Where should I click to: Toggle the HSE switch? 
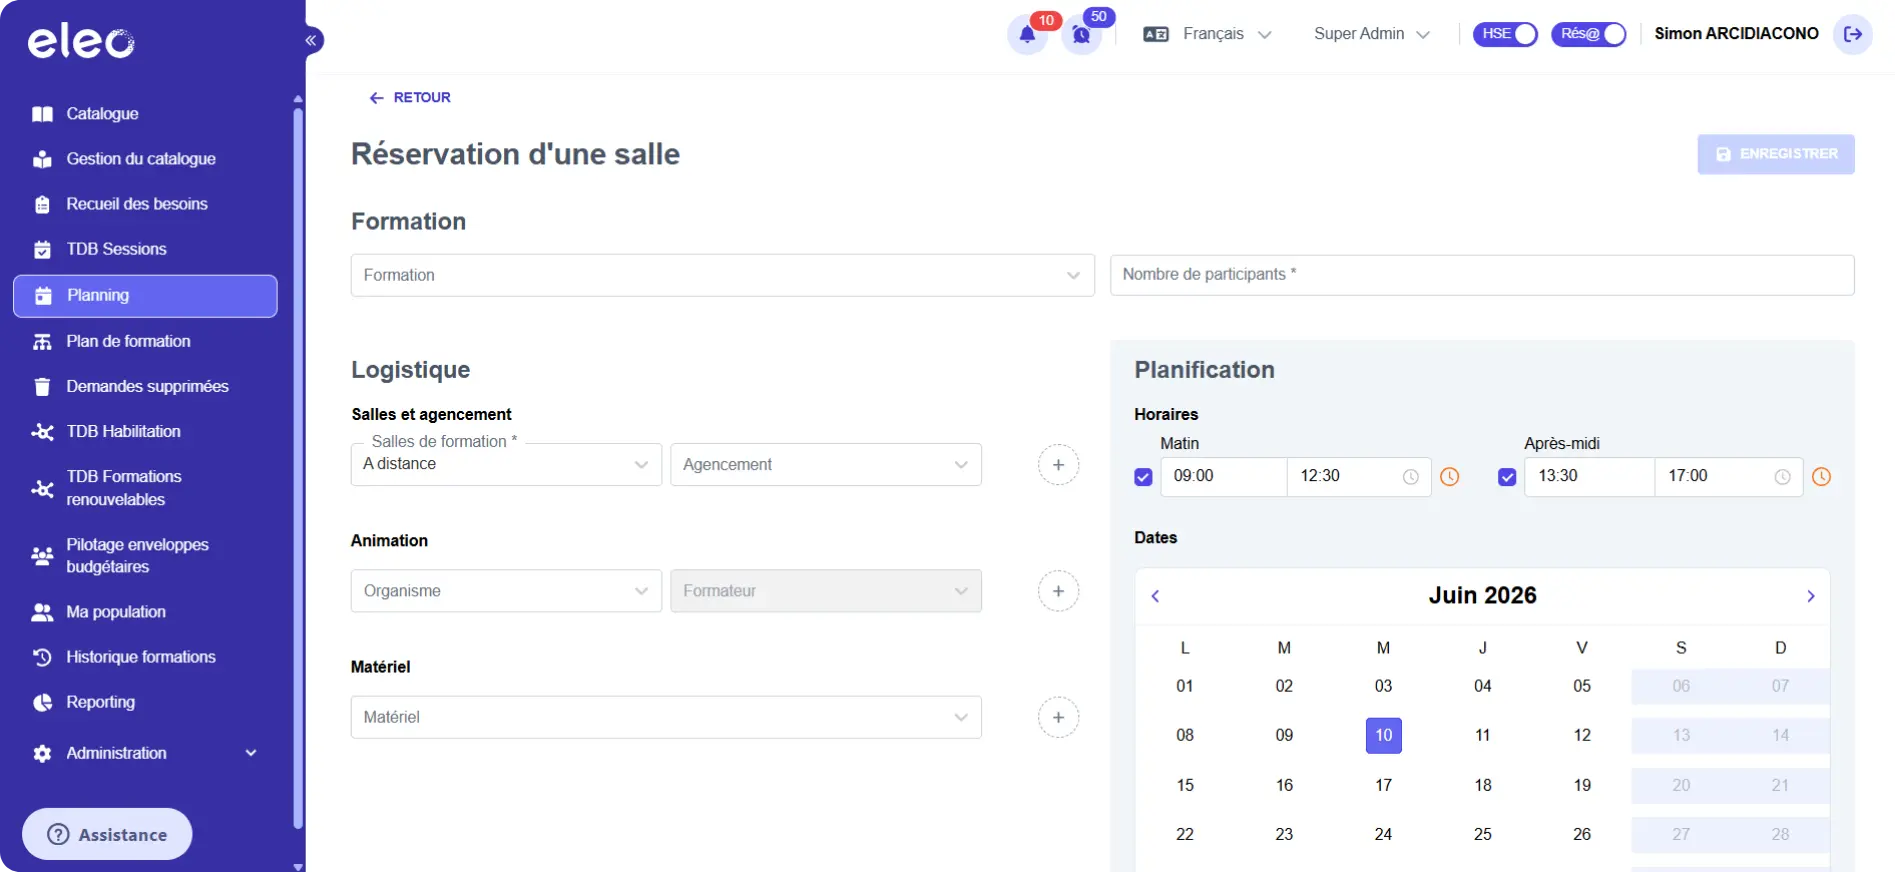pos(1505,34)
